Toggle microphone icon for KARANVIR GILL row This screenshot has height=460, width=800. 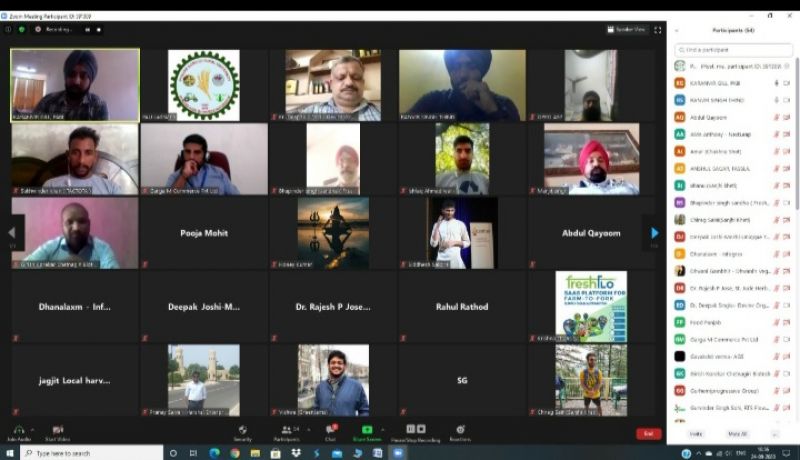point(777,83)
